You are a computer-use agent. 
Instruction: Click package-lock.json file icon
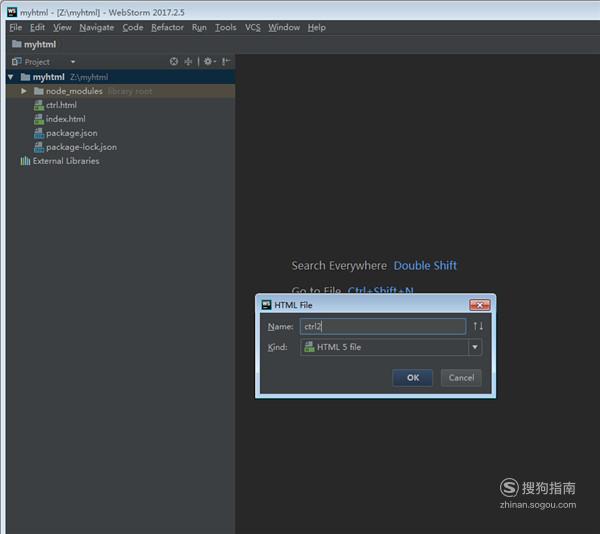pos(39,147)
